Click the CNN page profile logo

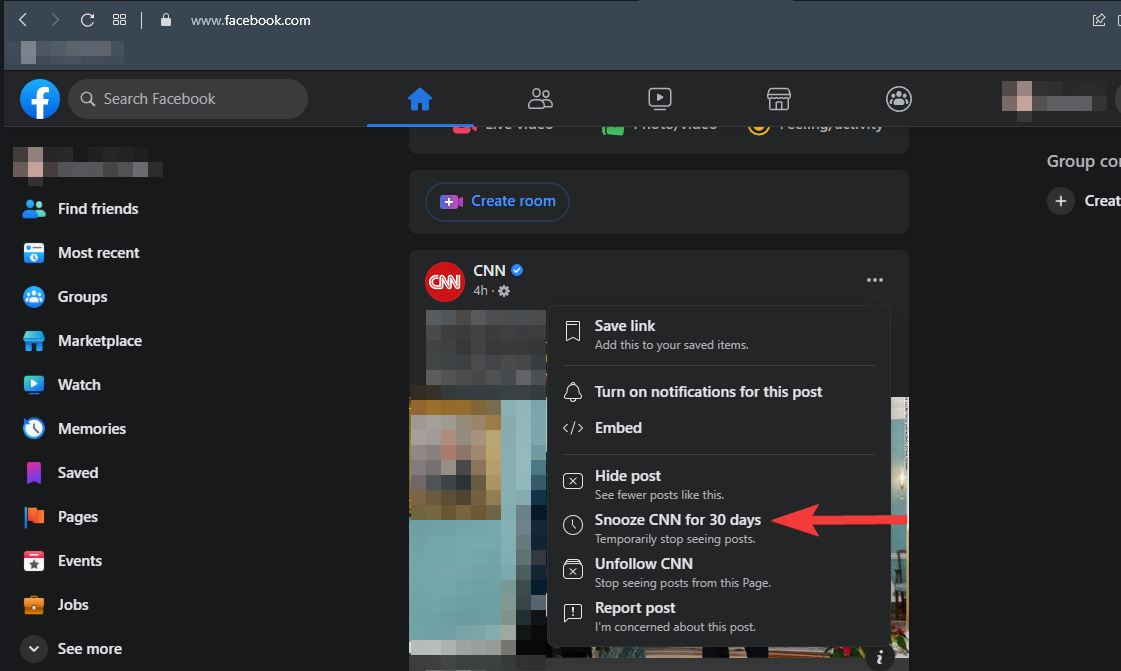pyautogui.click(x=444, y=281)
